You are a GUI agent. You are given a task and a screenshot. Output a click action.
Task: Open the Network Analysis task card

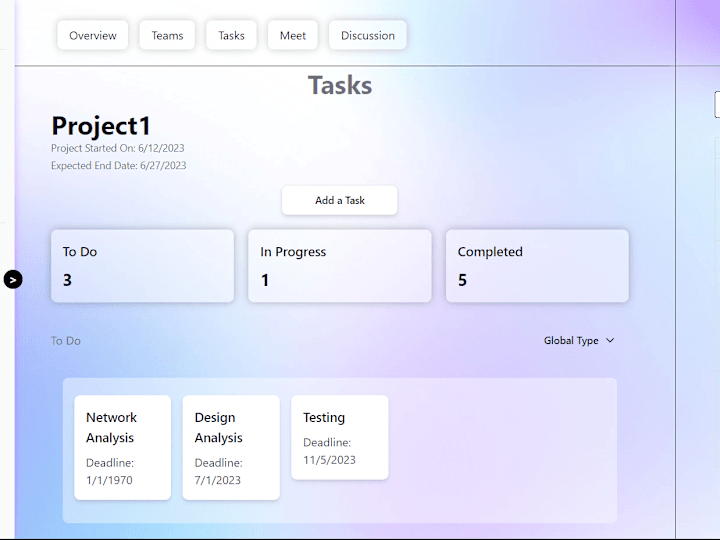pos(123,448)
